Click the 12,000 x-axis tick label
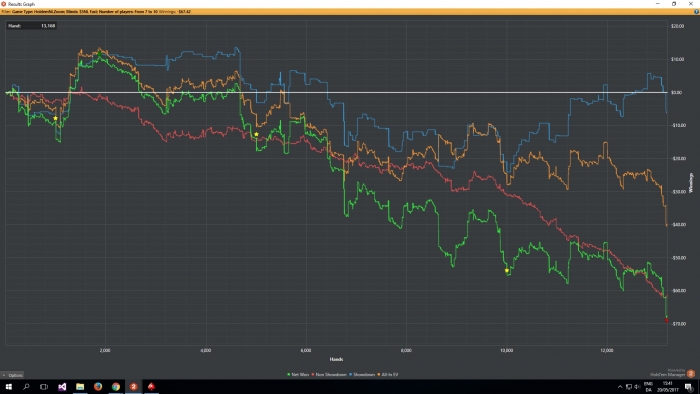700x394 pixels. tap(607, 351)
